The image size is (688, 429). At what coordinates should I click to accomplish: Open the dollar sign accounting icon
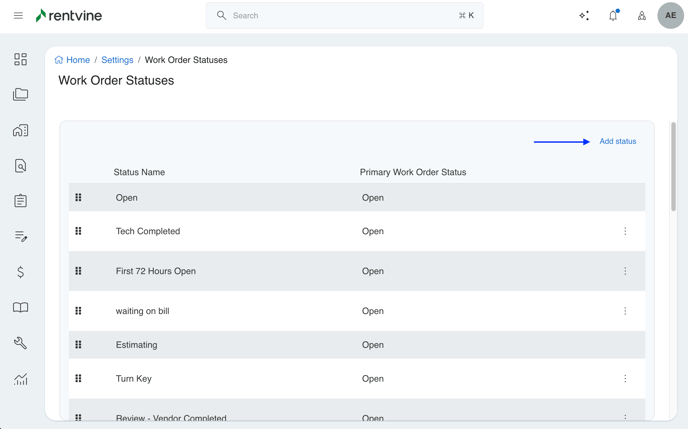(x=20, y=272)
